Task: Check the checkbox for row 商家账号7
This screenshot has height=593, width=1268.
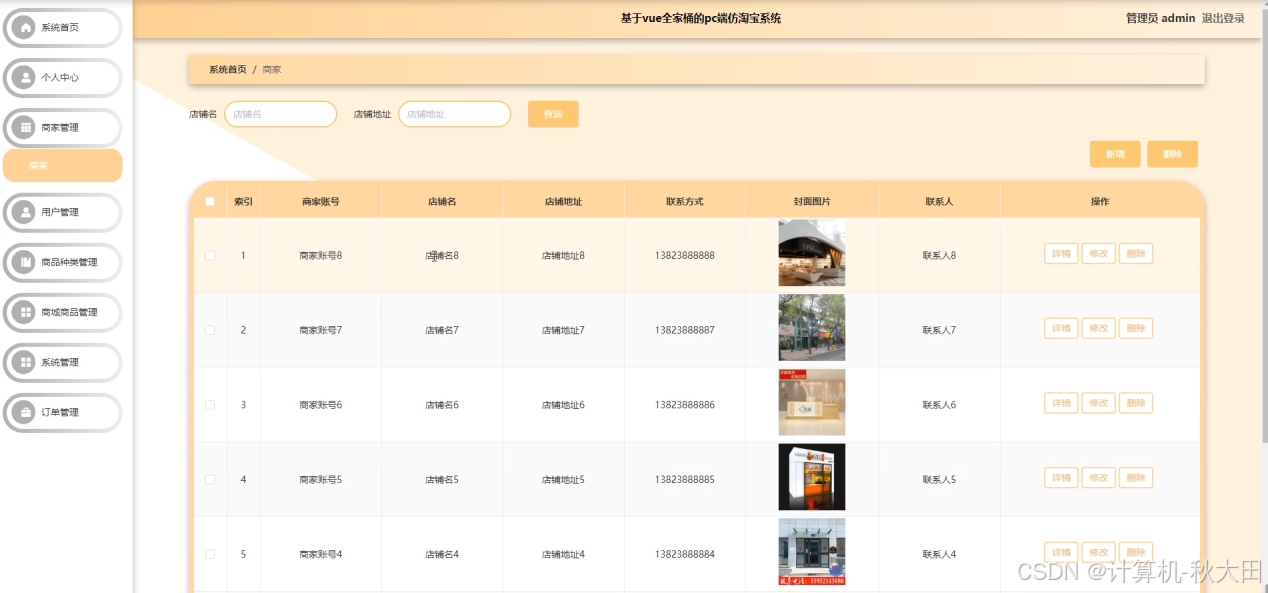Action: pos(210,330)
